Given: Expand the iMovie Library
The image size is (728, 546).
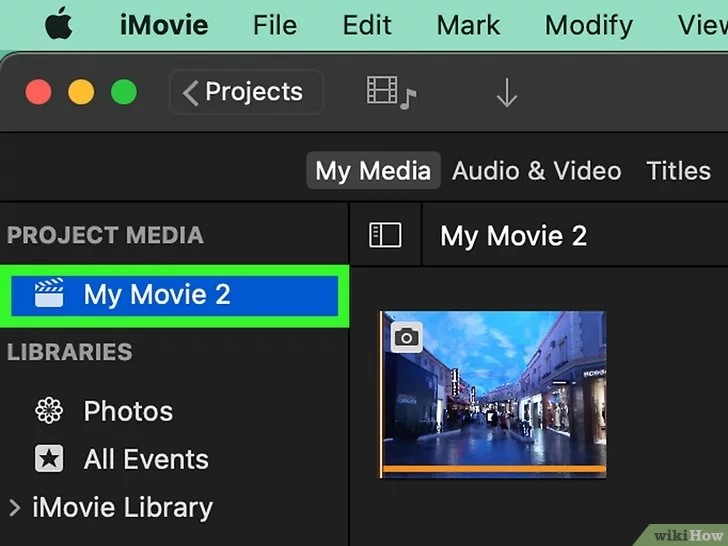Looking at the screenshot, I should [15, 507].
